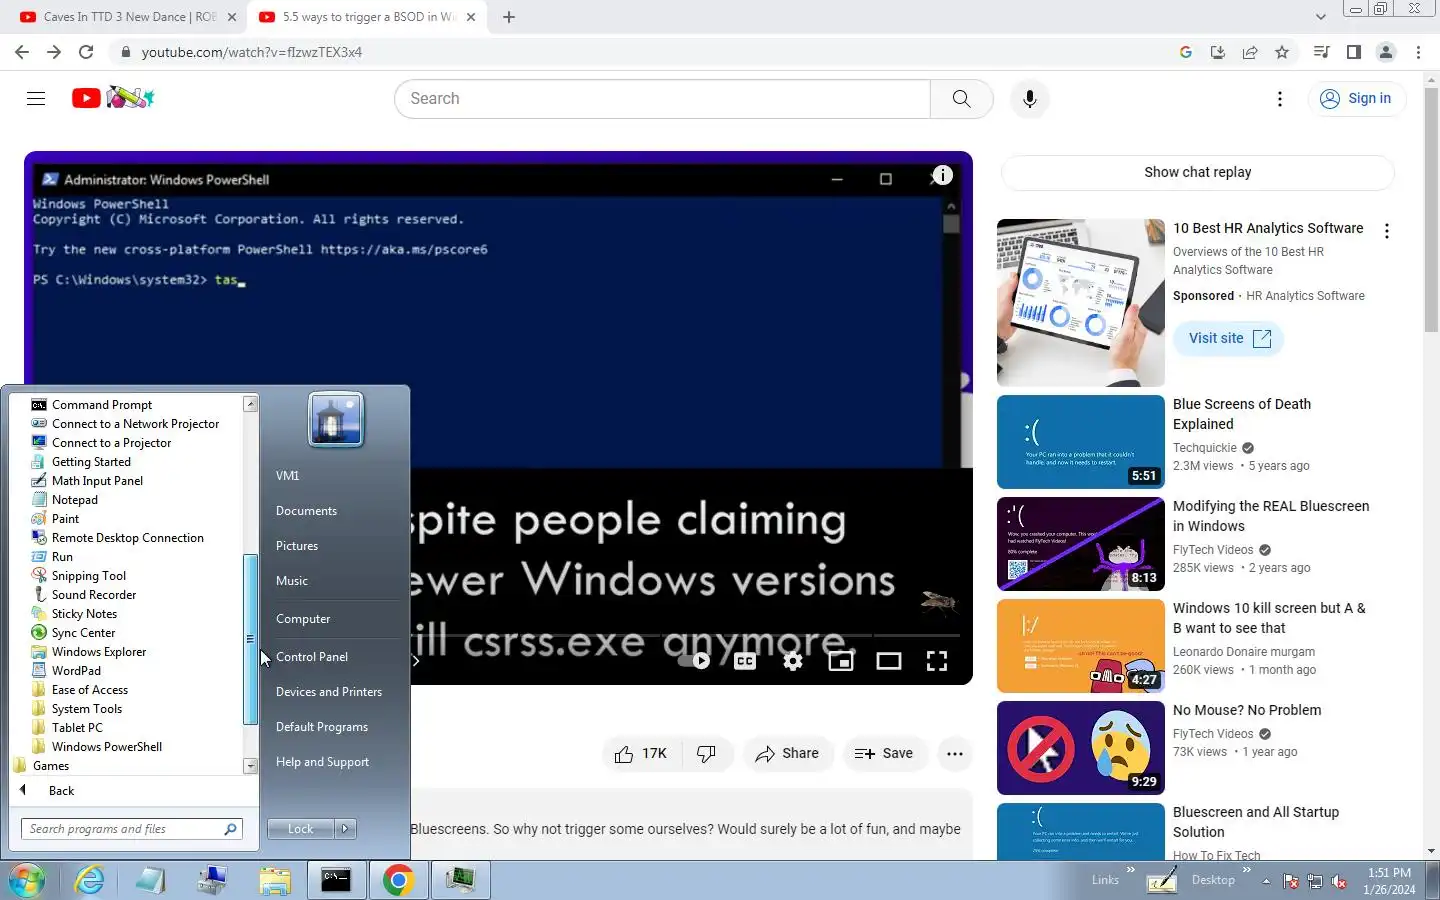This screenshot has width=1440, height=900.
Task: Click the Sign in button
Action: click(x=1357, y=98)
